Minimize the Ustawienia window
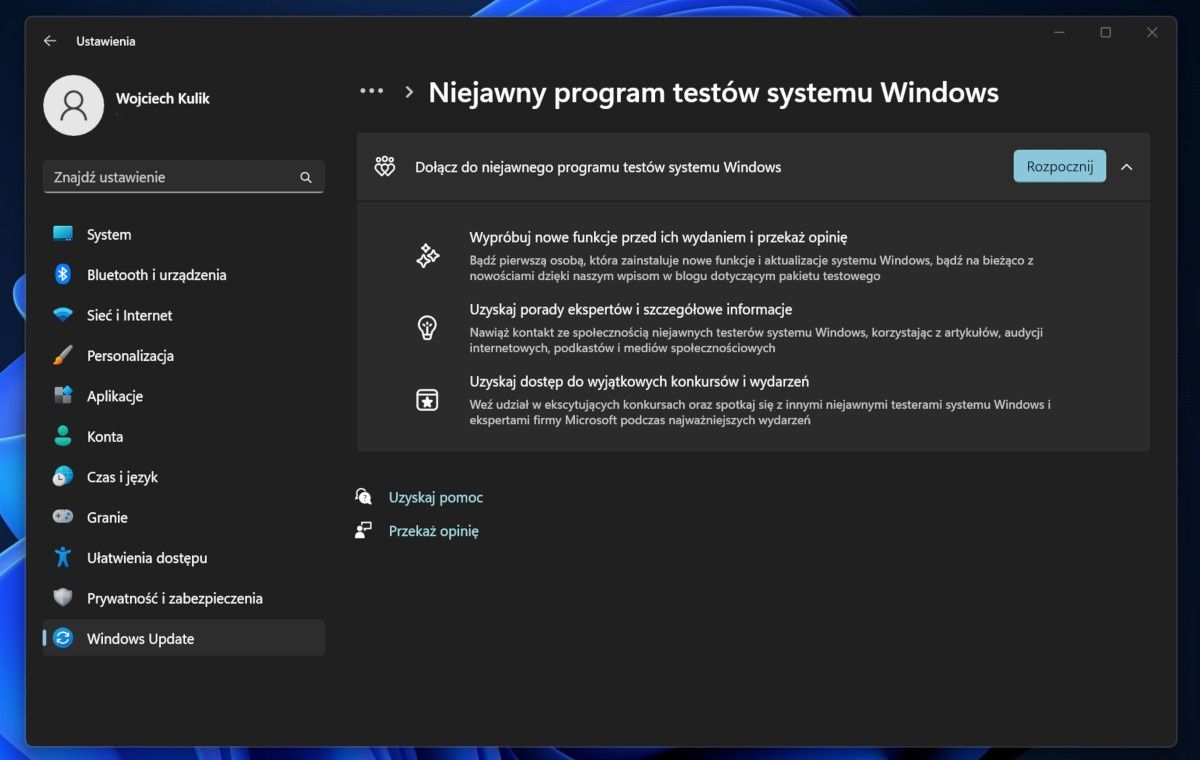Viewport: 1200px width, 760px height. pos(1060,33)
